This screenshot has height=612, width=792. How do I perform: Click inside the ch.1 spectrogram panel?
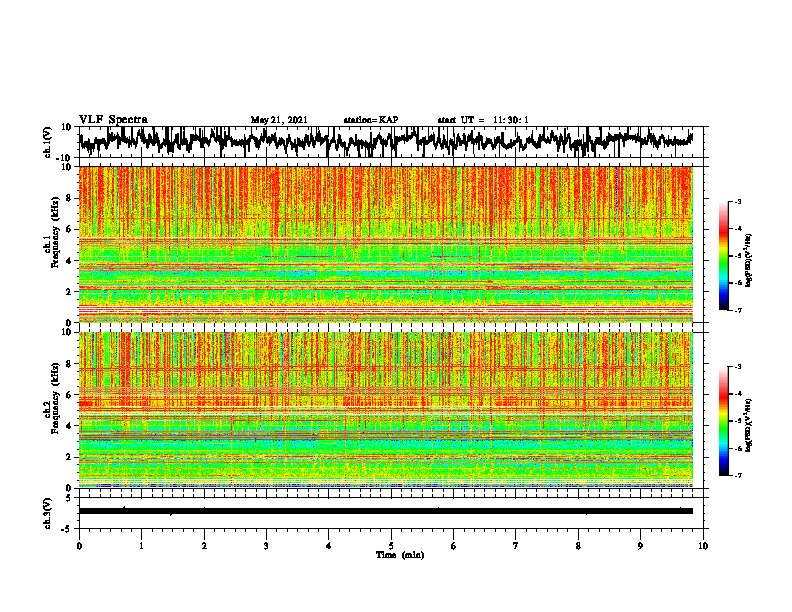[386, 244]
